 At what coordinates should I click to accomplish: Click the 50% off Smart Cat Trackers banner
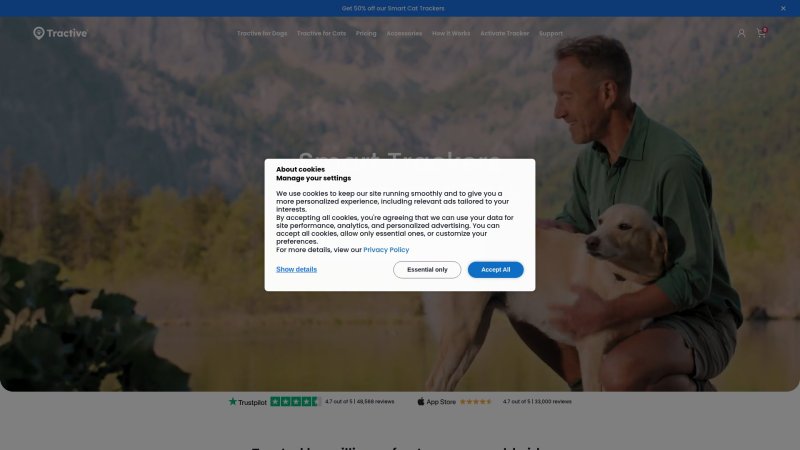coord(393,8)
